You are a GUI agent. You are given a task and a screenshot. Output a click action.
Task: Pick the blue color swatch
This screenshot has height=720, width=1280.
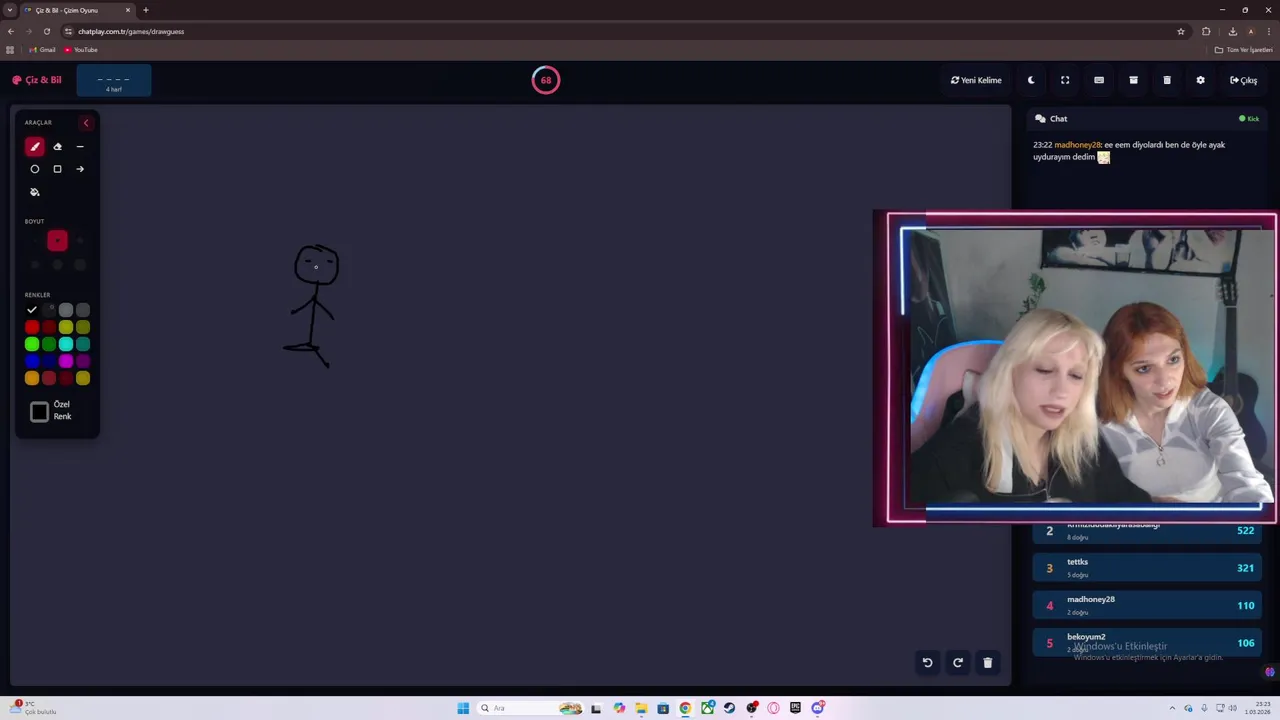click(32, 361)
